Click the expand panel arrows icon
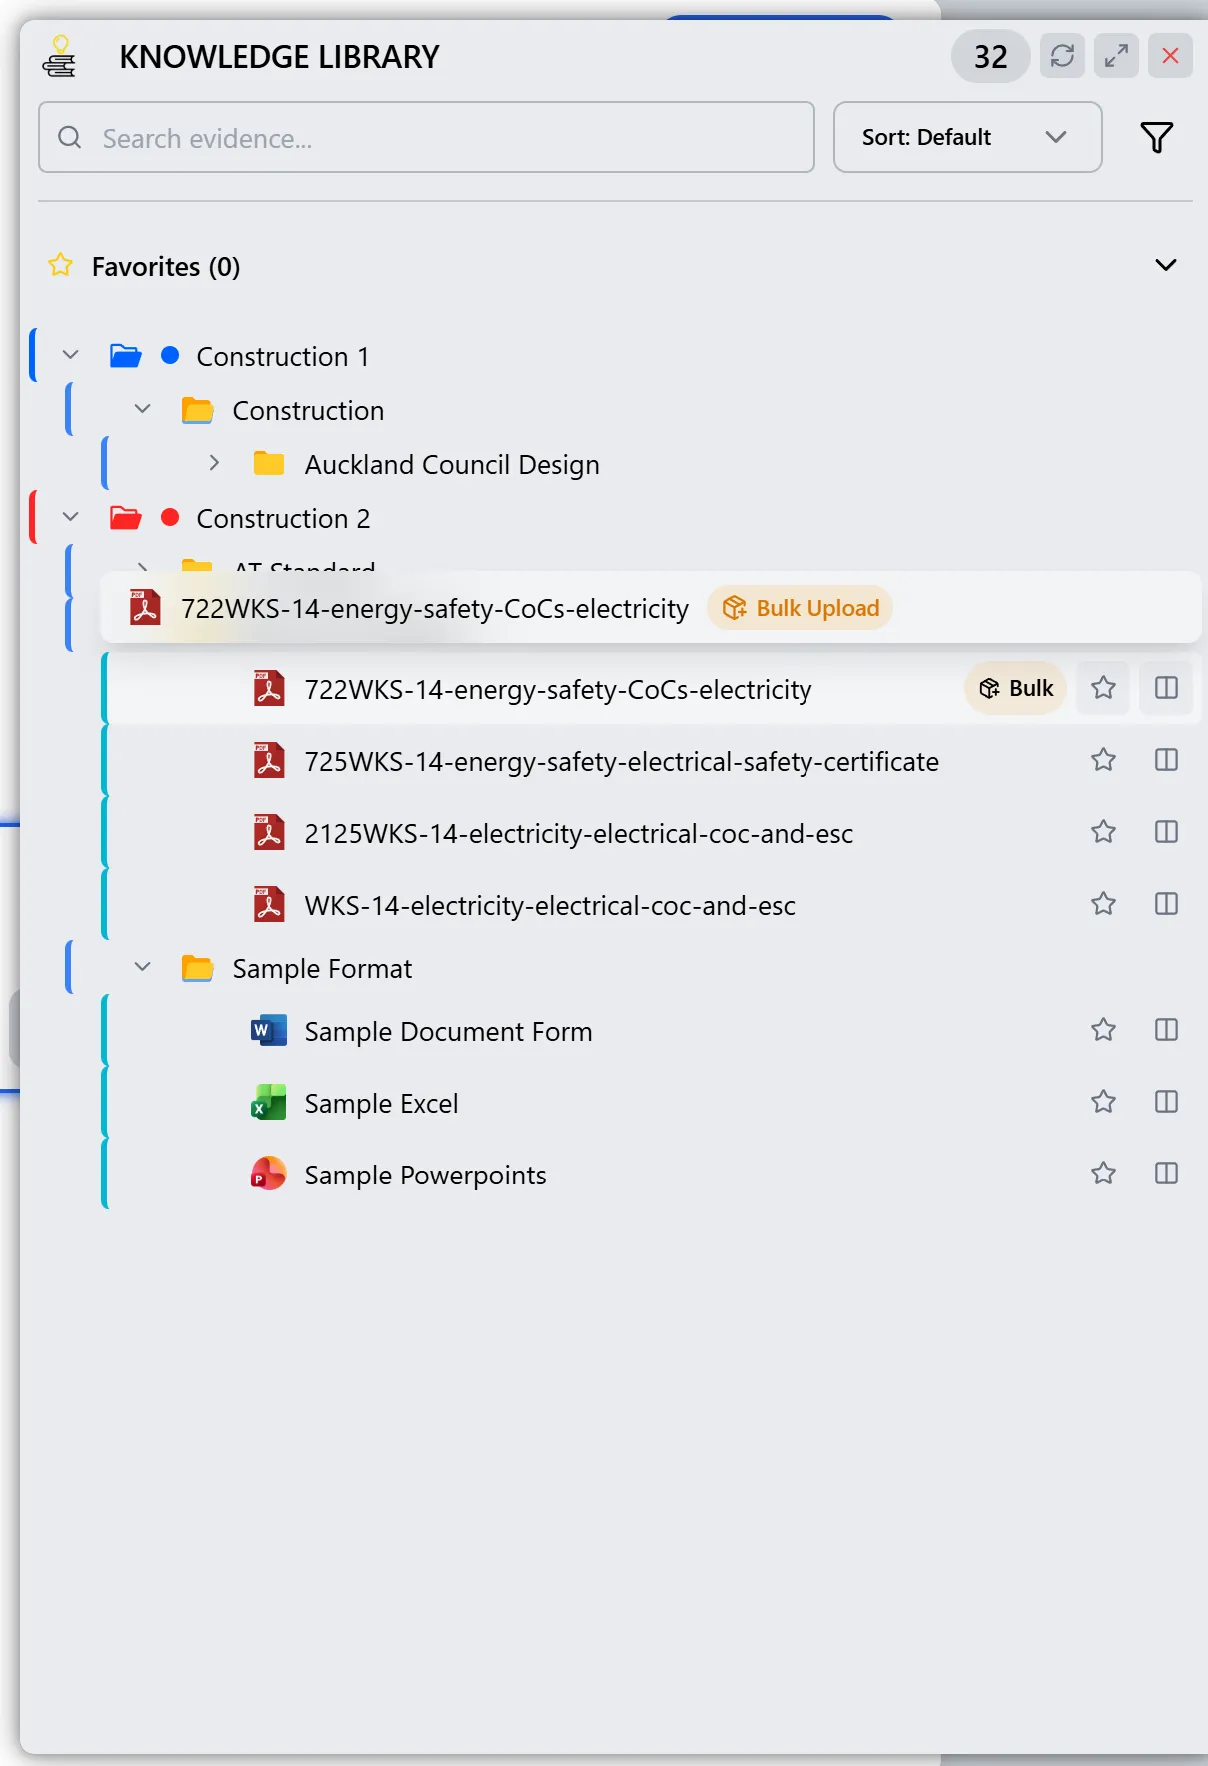1208x1766 pixels. (1116, 56)
